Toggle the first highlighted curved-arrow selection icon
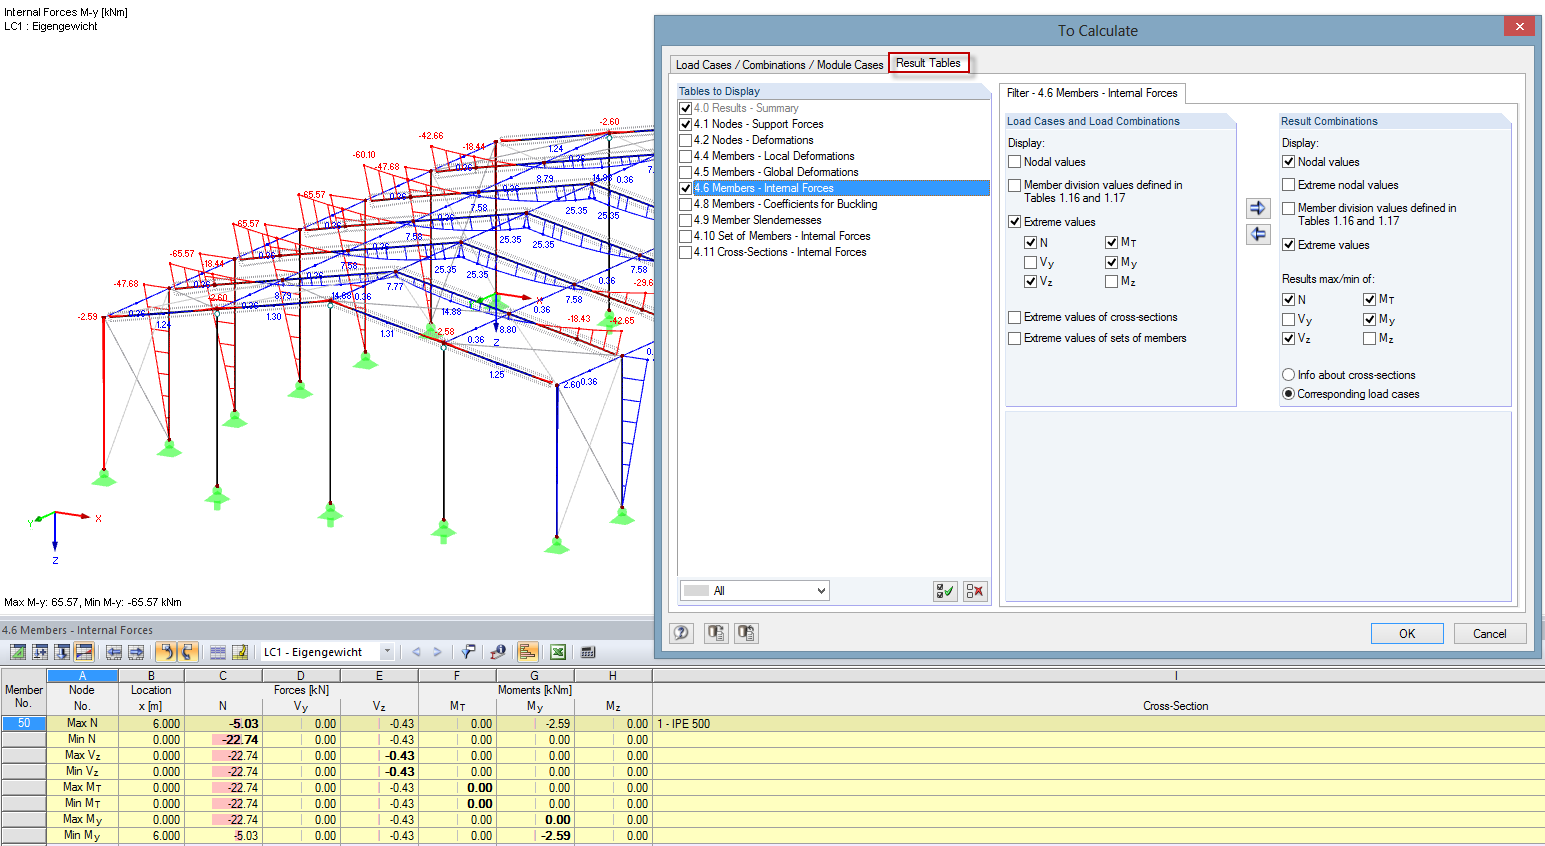Viewport: 1545px width, 846px height. (166, 652)
